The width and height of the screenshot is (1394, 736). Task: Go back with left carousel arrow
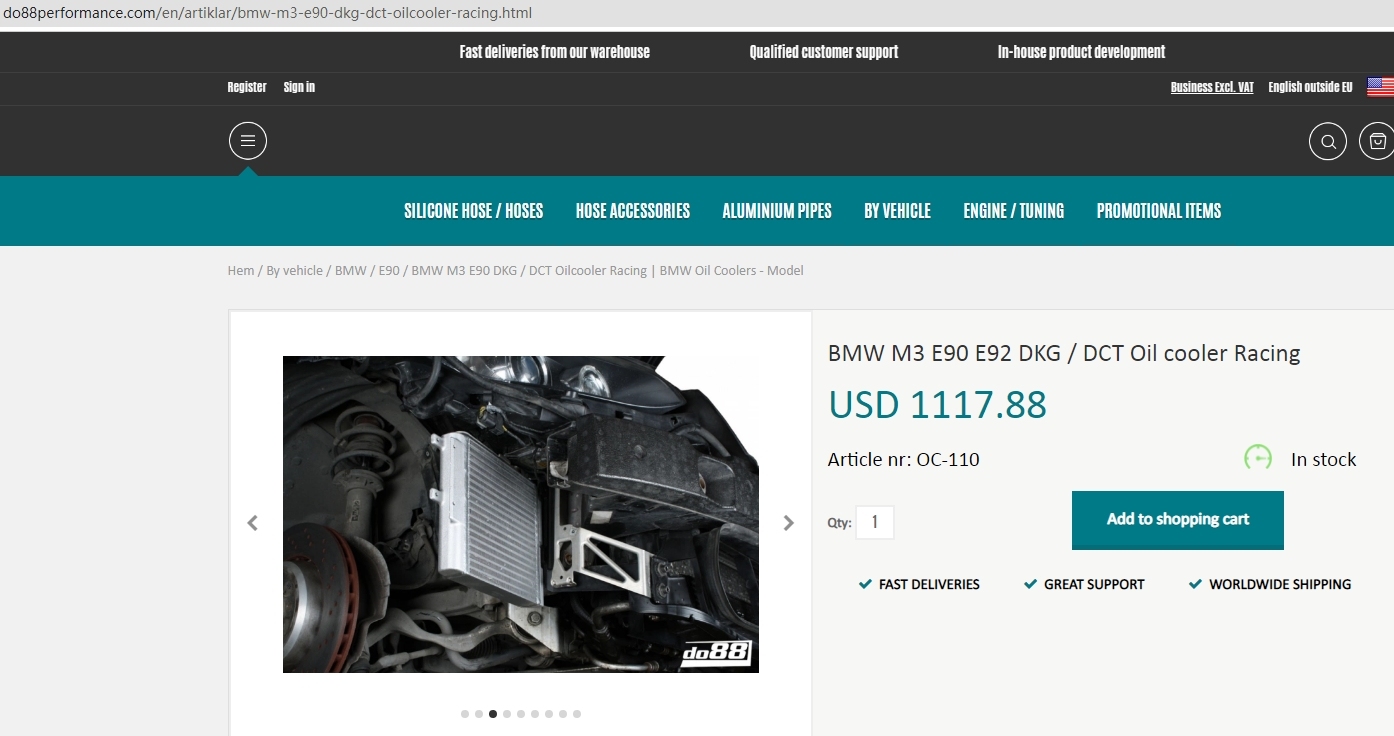click(252, 522)
